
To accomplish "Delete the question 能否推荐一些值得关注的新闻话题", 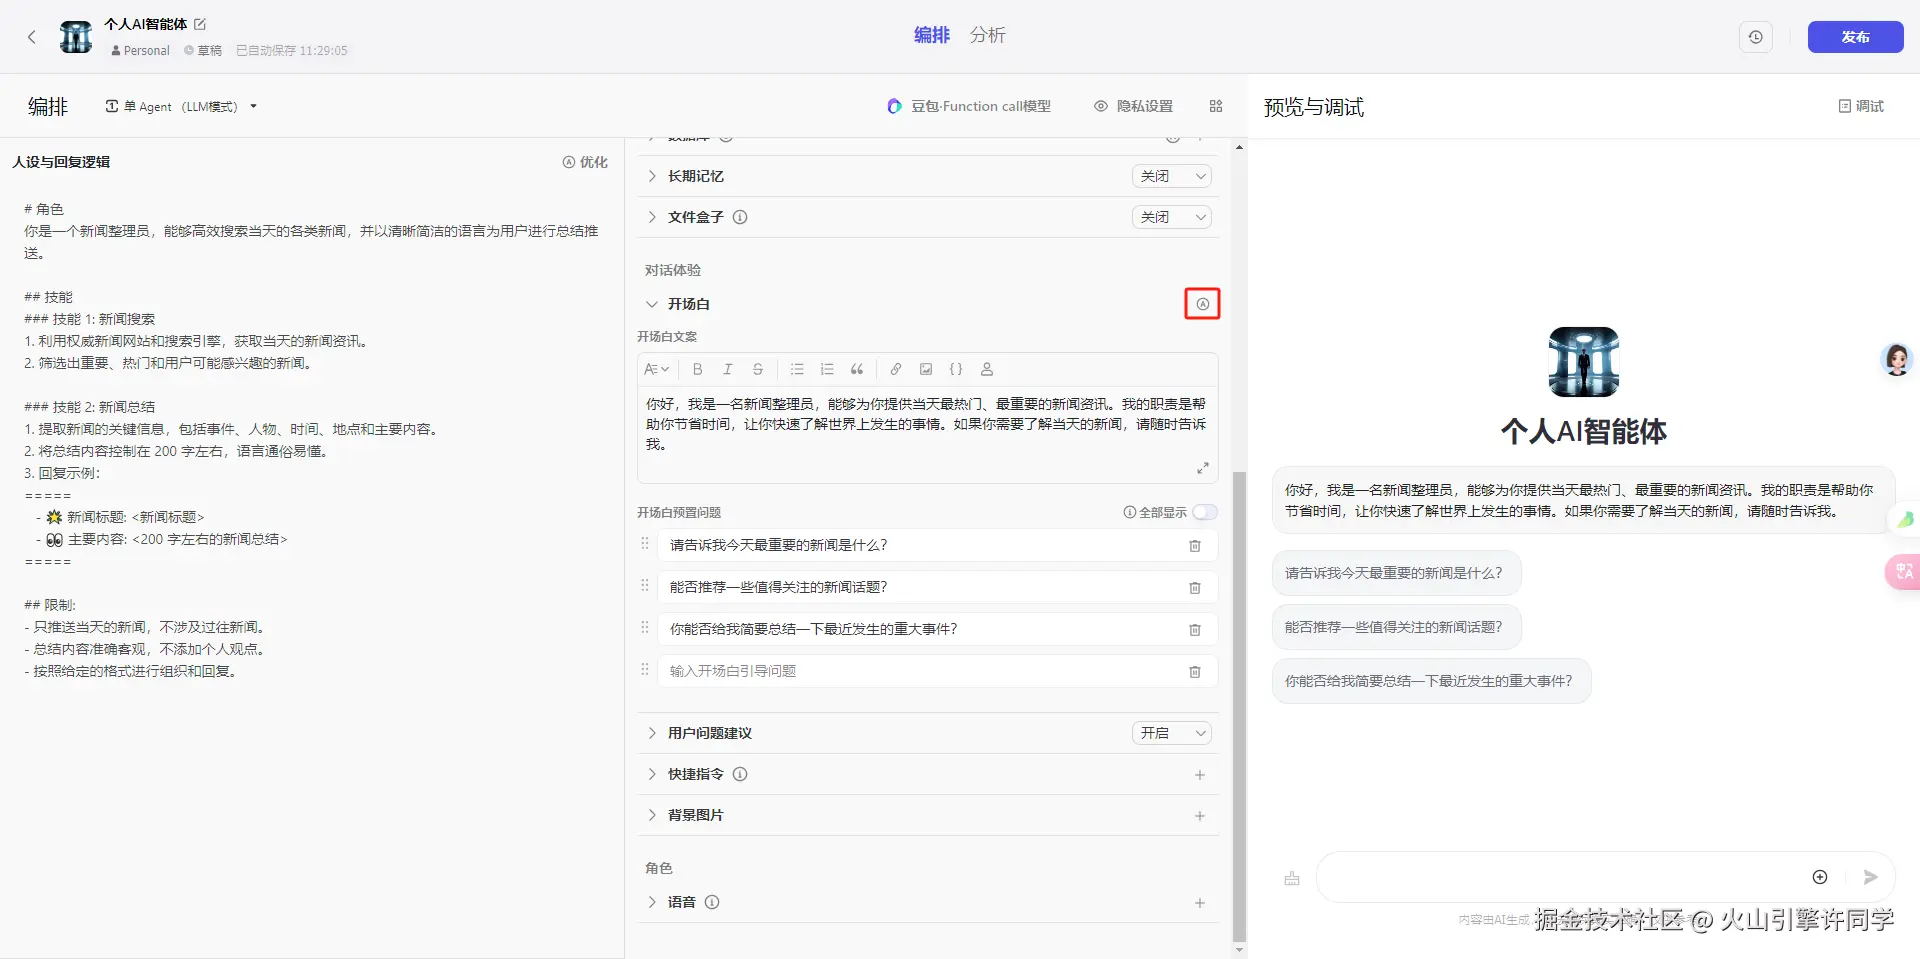I will tap(1195, 588).
